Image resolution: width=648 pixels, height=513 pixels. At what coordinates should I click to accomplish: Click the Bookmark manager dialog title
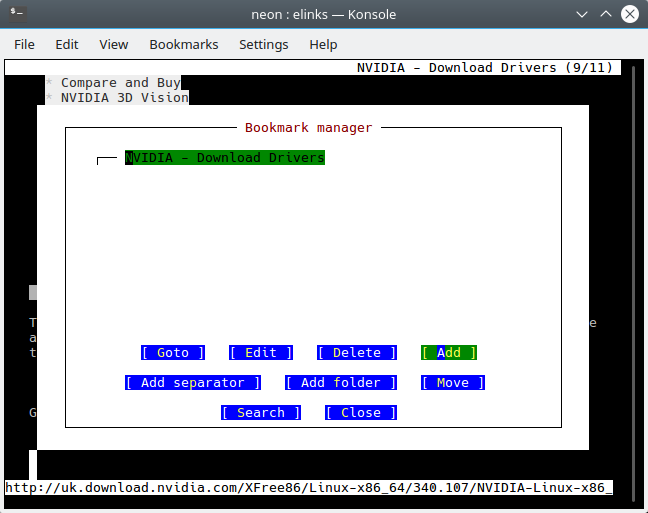point(309,128)
